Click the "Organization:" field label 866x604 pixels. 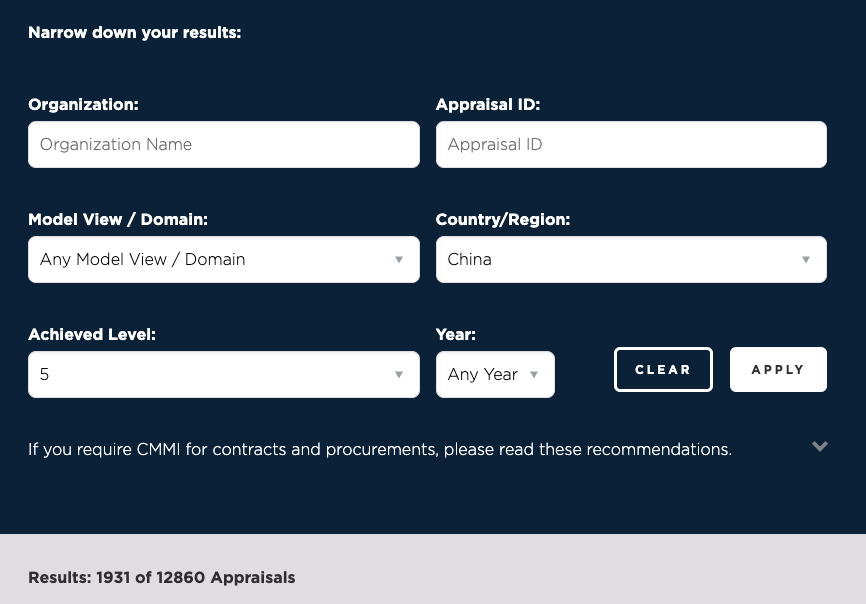click(x=83, y=105)
